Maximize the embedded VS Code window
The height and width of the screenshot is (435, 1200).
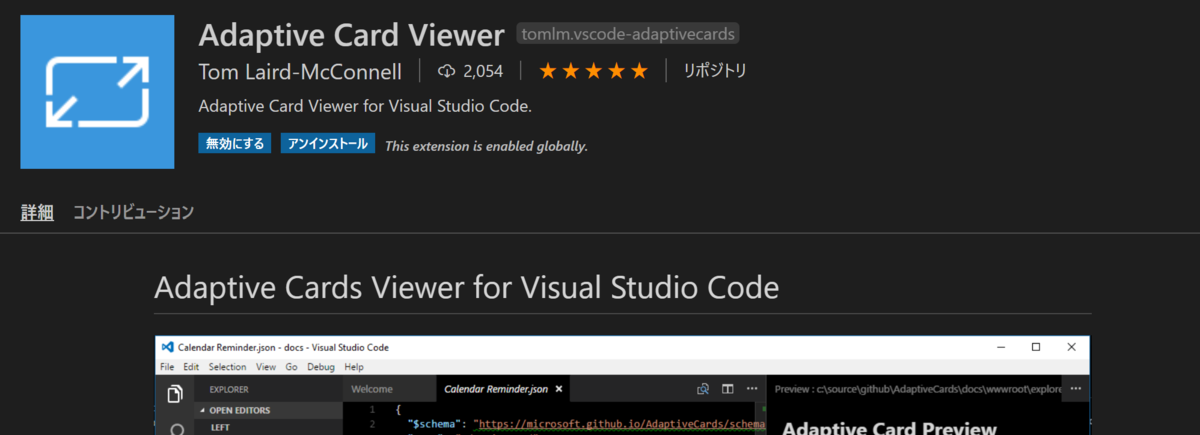pyautogui.click(x=1036, y=347)
